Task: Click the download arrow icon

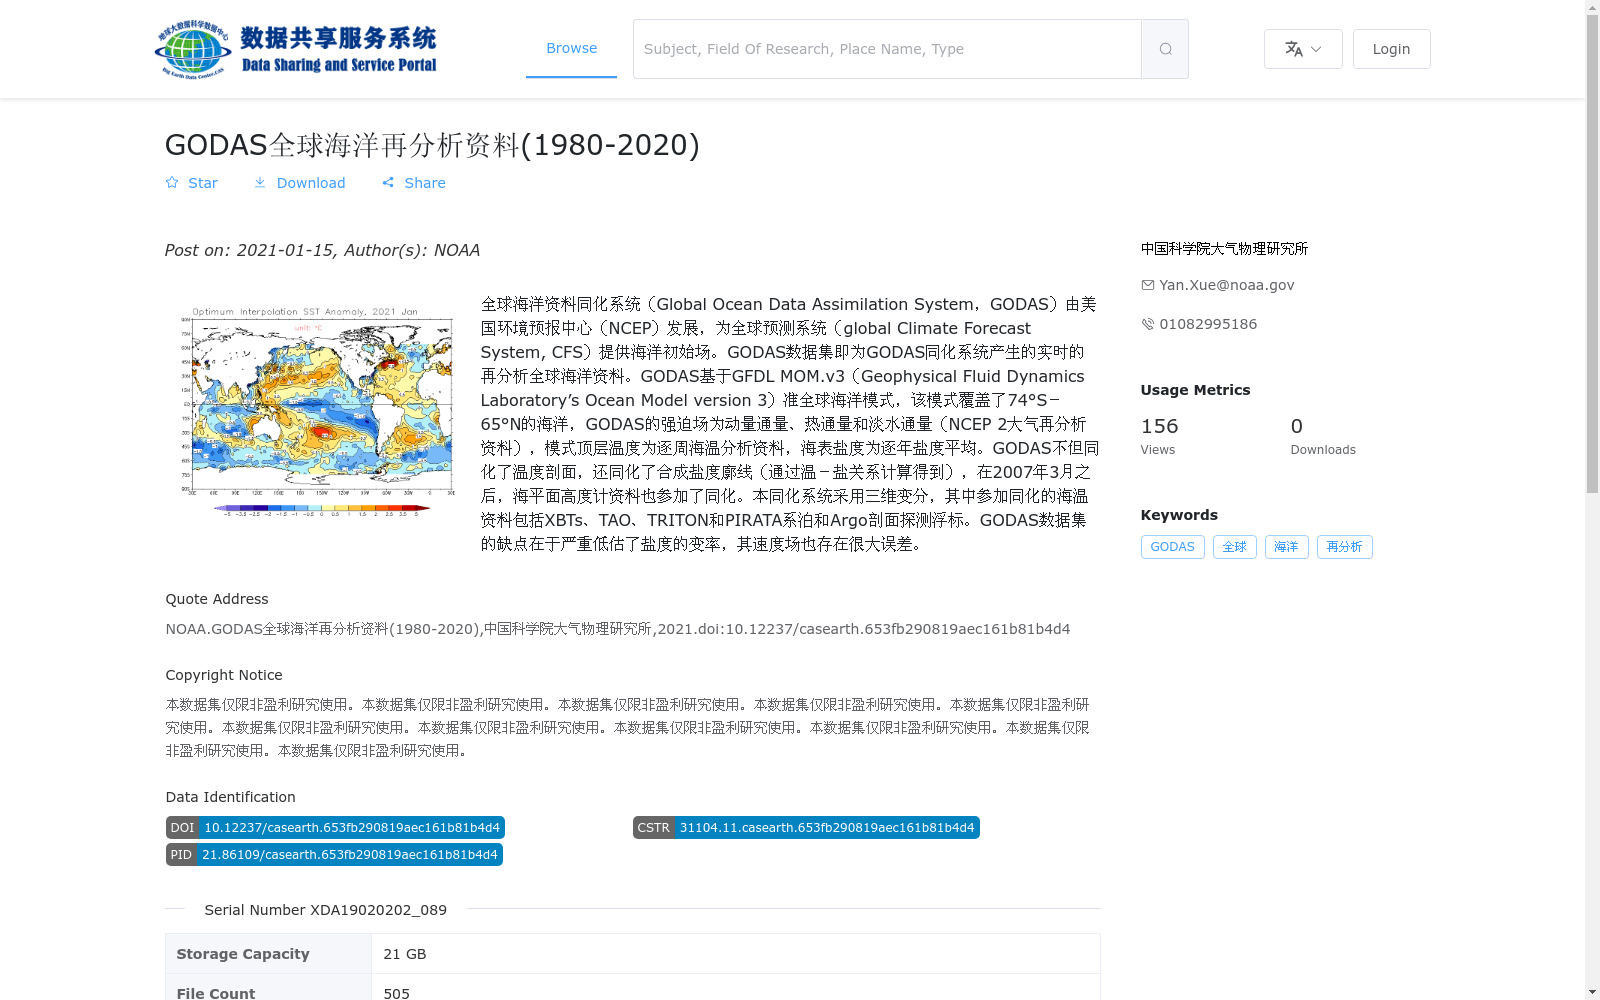Action: click(x=261, y=183)
